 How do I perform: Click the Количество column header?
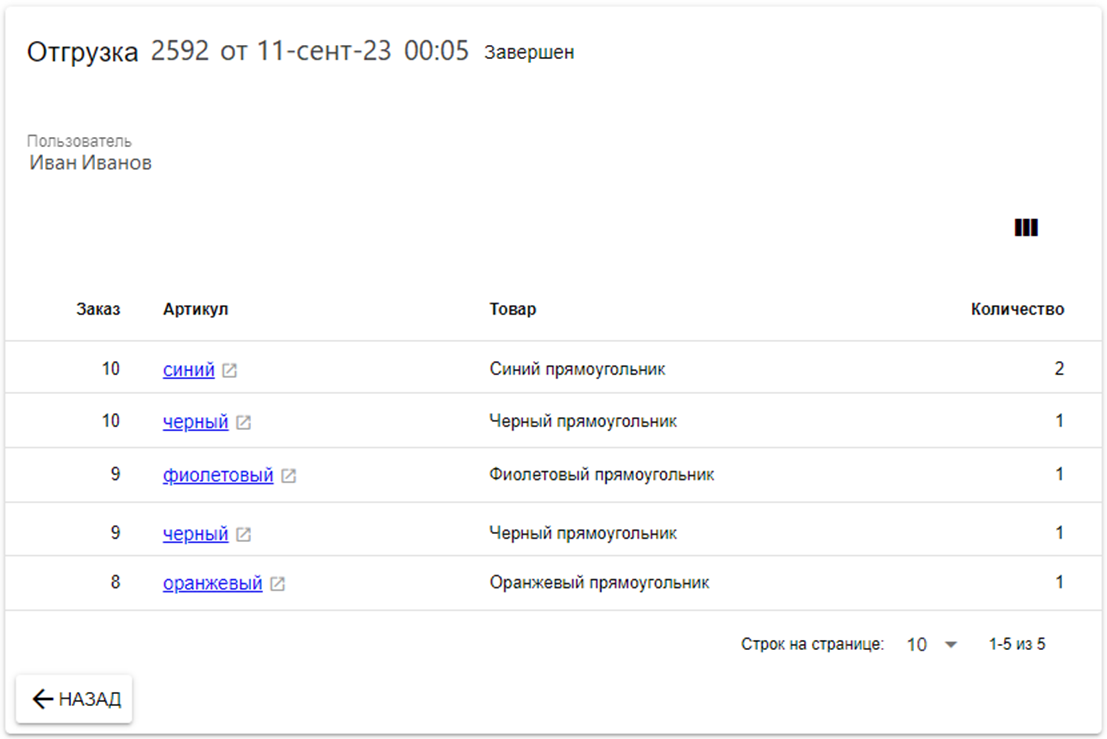pos(1017,309)
